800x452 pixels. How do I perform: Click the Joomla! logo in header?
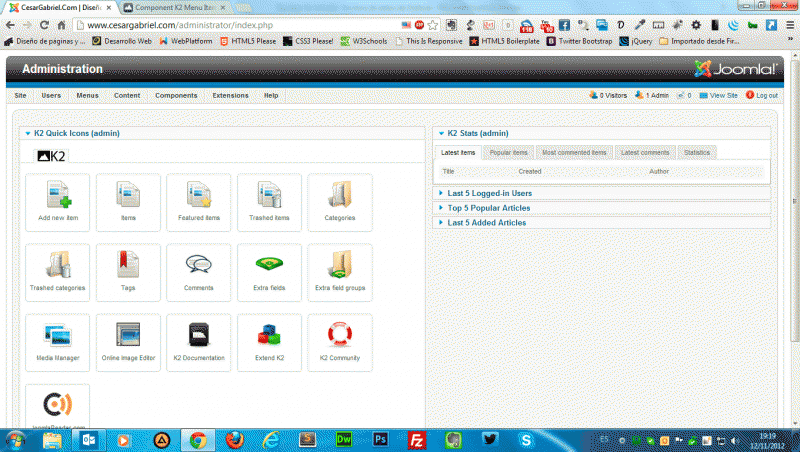(x=735, y=69)
